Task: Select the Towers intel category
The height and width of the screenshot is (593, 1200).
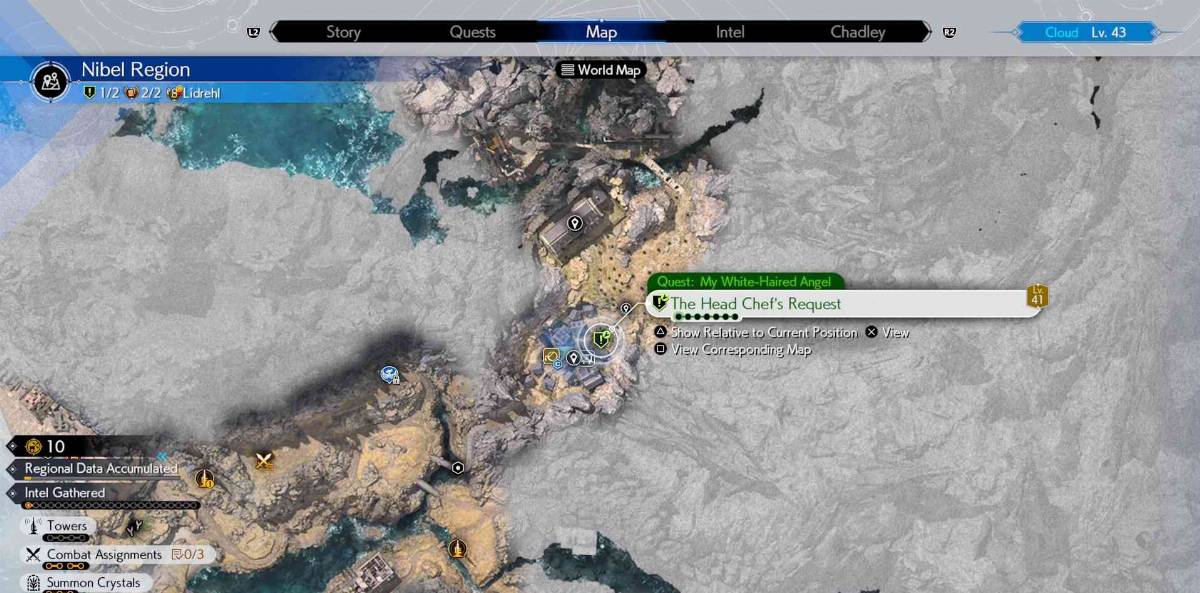Action: tap(67, 526)
